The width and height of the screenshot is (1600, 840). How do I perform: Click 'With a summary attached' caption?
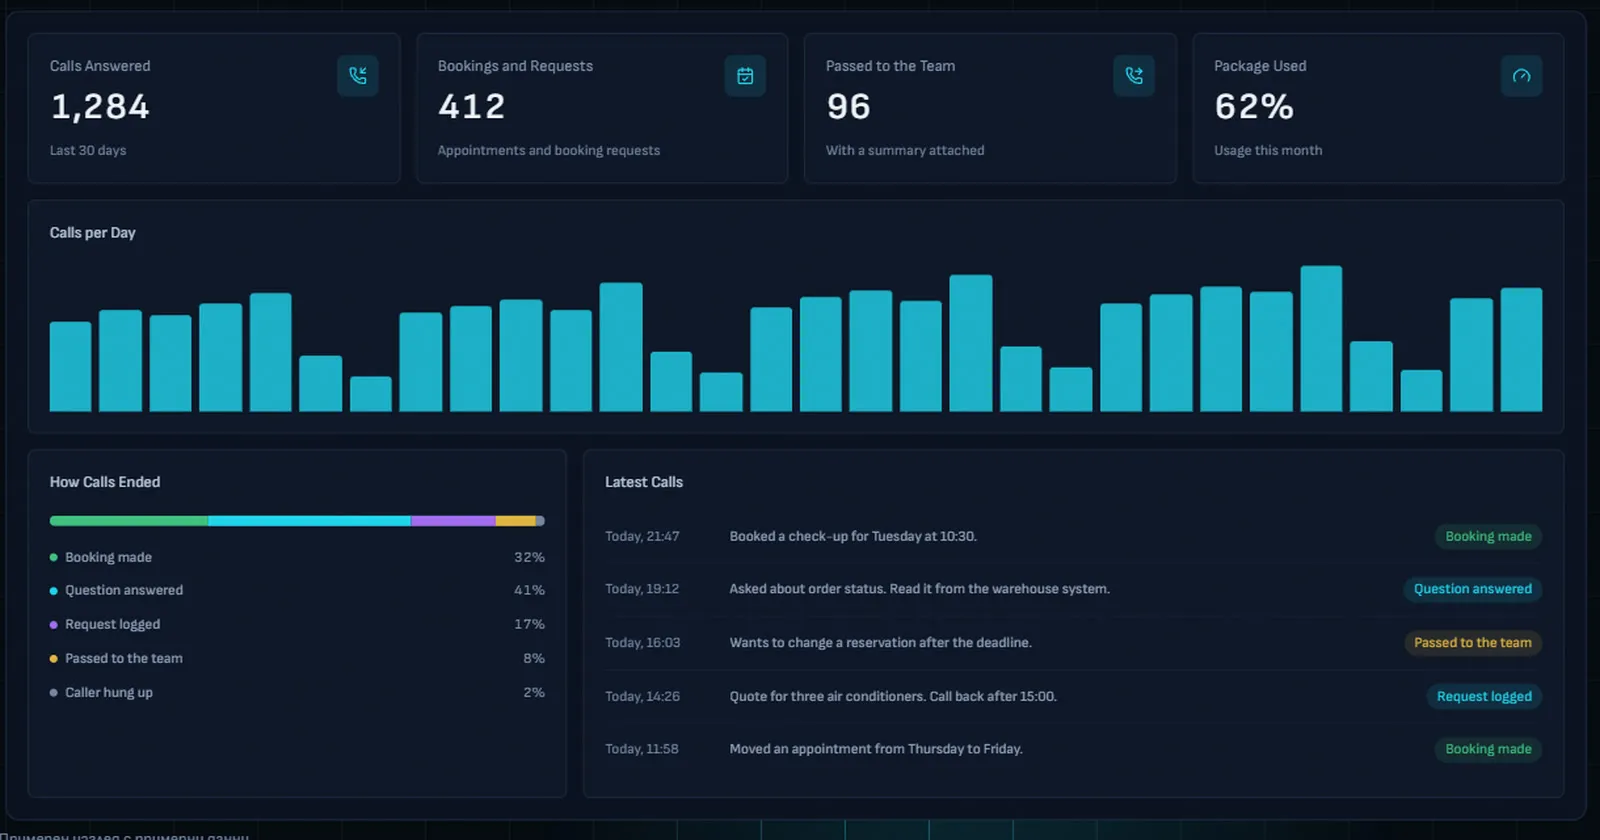[905, 150]
